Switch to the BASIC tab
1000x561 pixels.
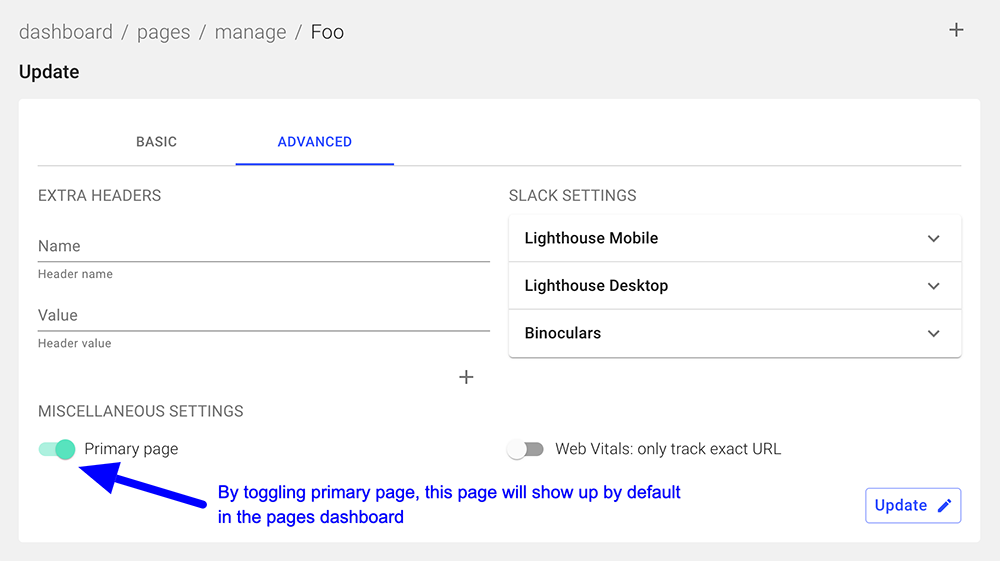[x=156, y=142]
